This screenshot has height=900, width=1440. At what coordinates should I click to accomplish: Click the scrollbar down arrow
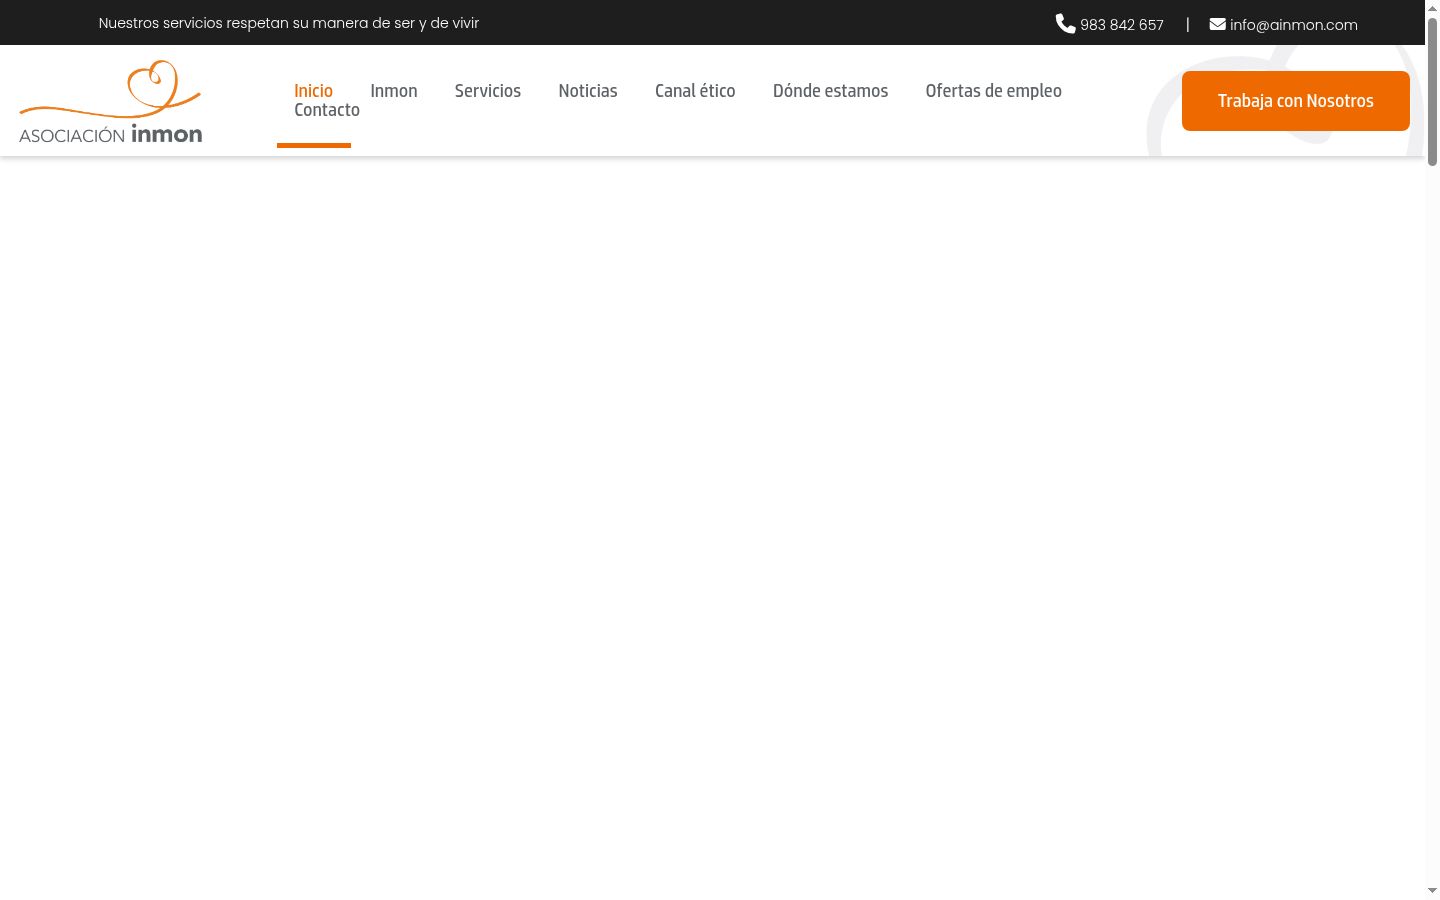(x=1432, y=891)
